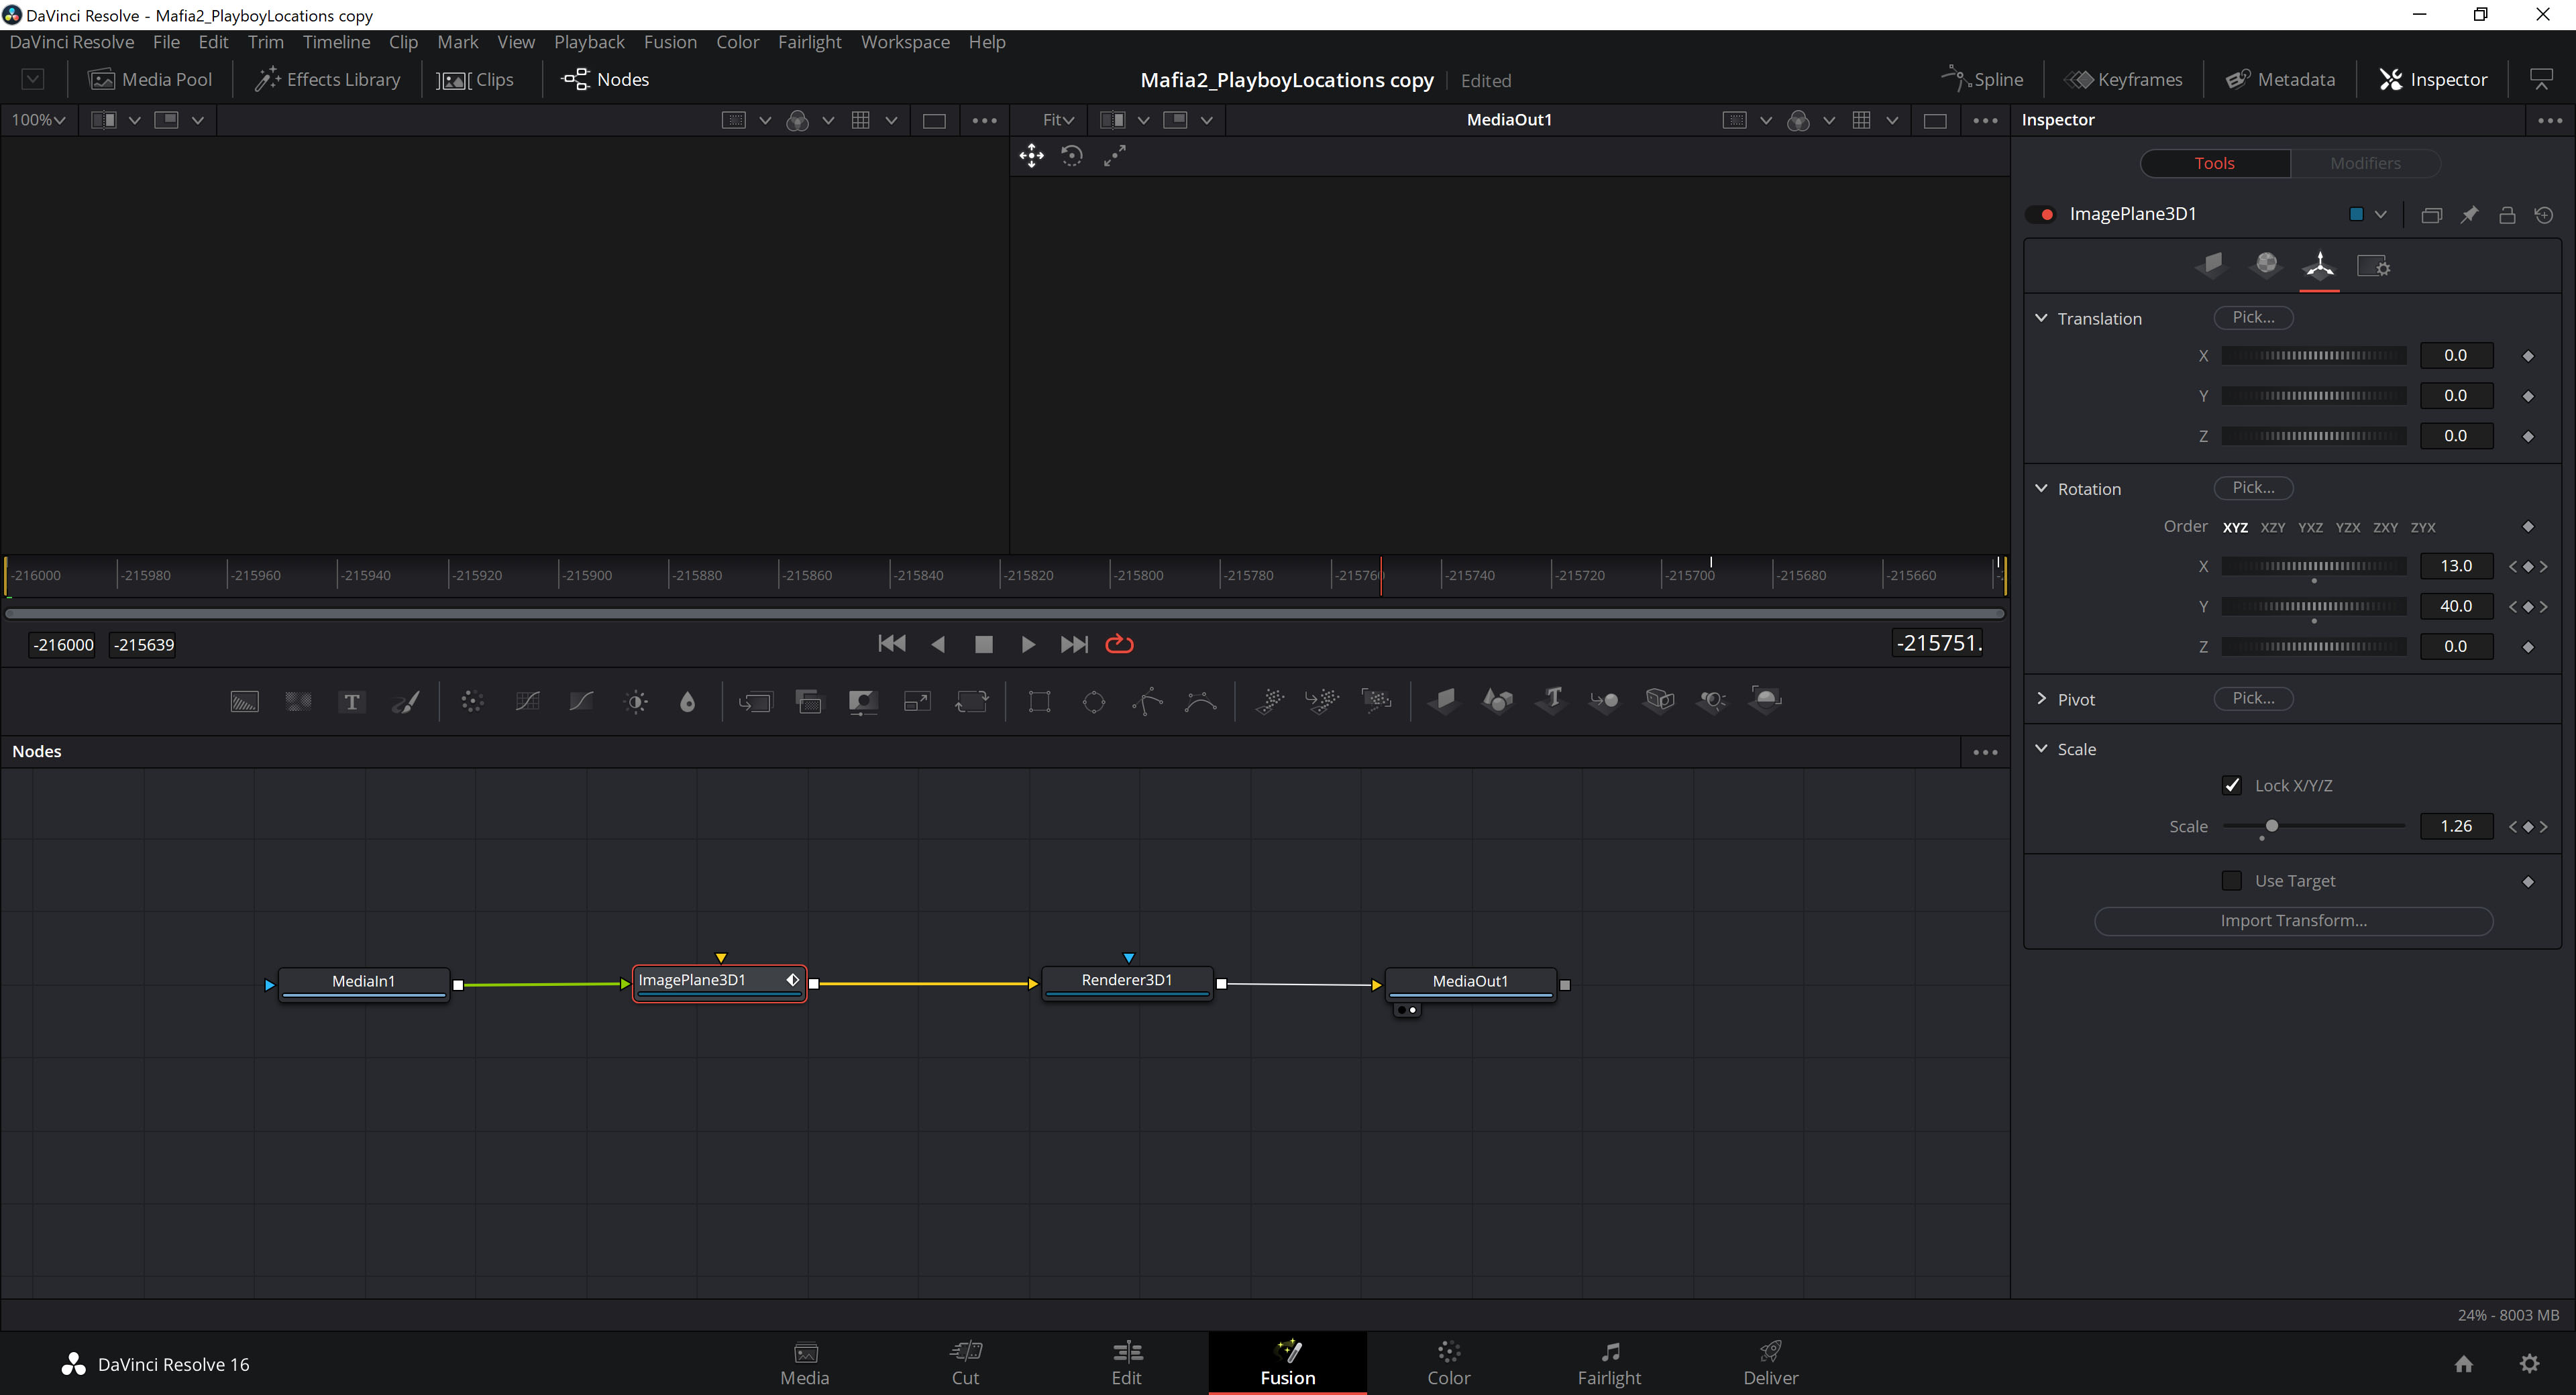The height and width of the screenshot is (1395, 2576).
Task: Open the Spline editor panel
Action: click(1982, 80)
